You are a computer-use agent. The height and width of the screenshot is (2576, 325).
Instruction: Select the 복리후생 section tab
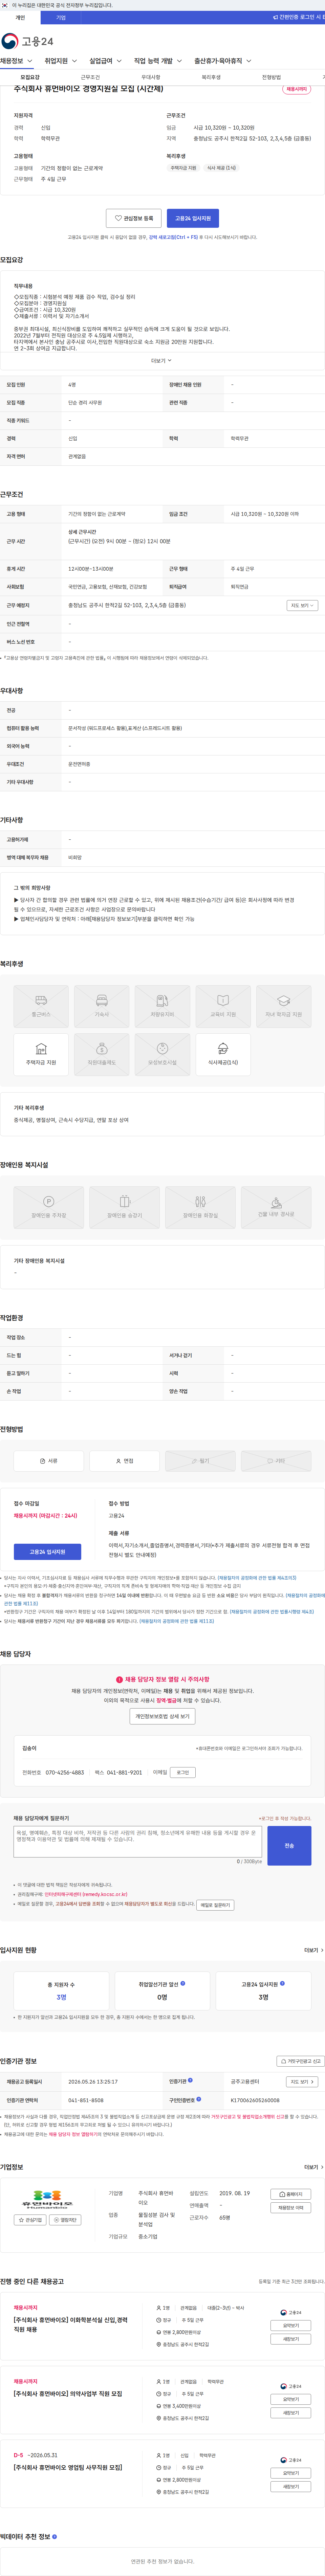[x=211, y=77]
